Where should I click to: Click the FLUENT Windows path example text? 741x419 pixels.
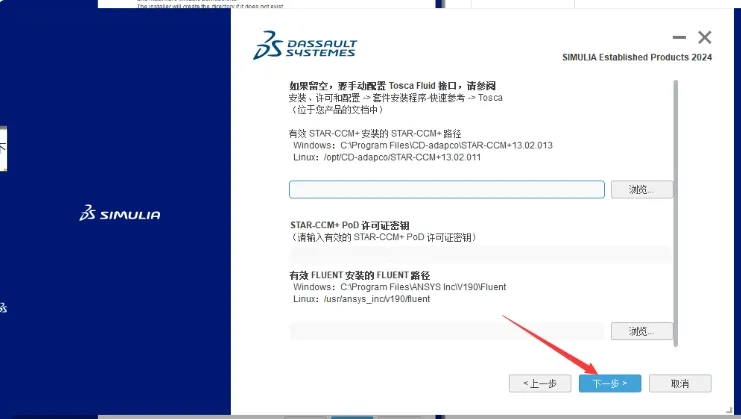coord(399,287)
